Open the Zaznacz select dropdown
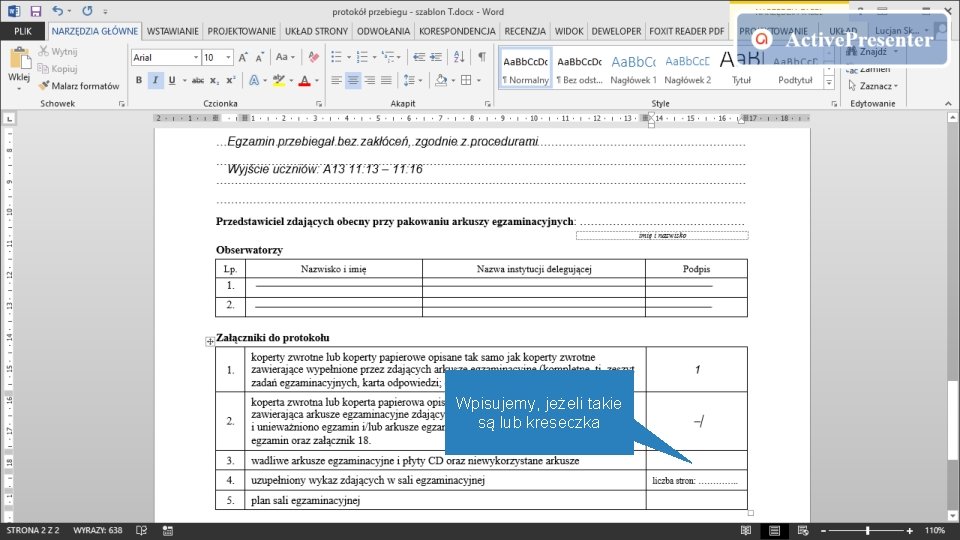 [874, 86]
